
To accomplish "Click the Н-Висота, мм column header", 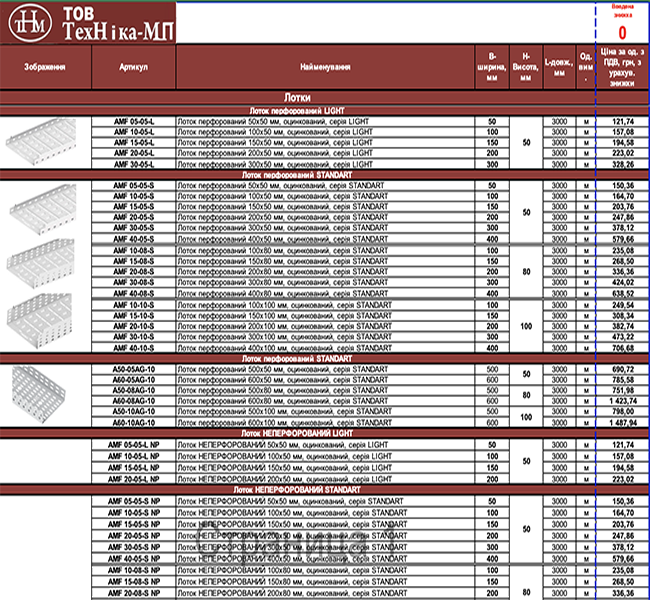I will 526,67.
